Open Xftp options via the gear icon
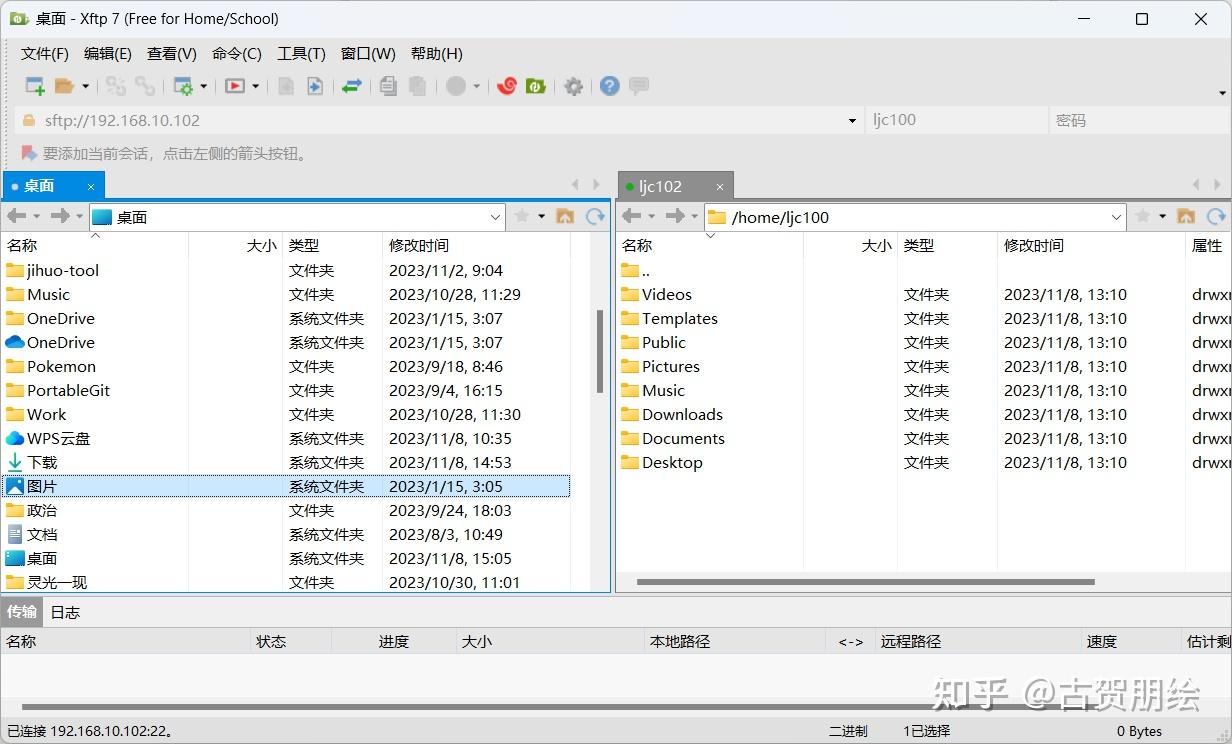 573,86
